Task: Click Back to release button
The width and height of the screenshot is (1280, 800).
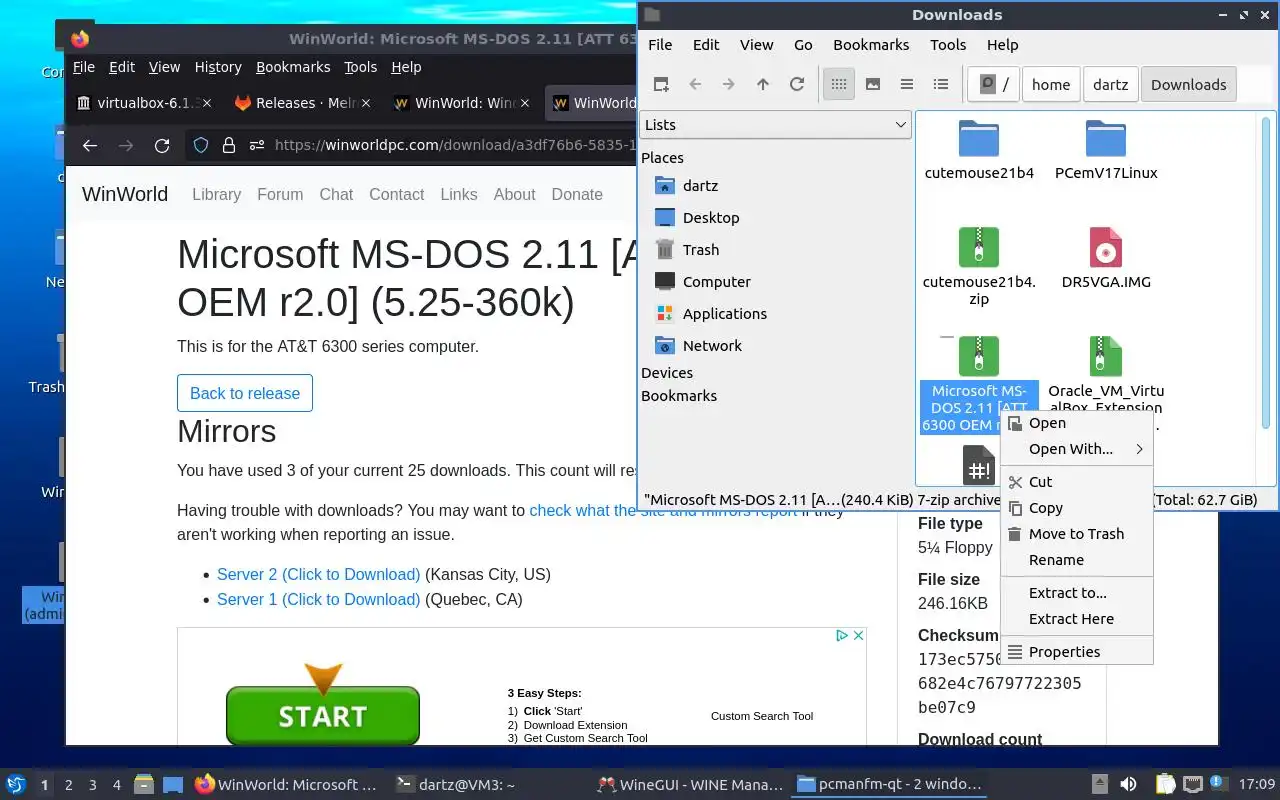Action: click(245, 393)
